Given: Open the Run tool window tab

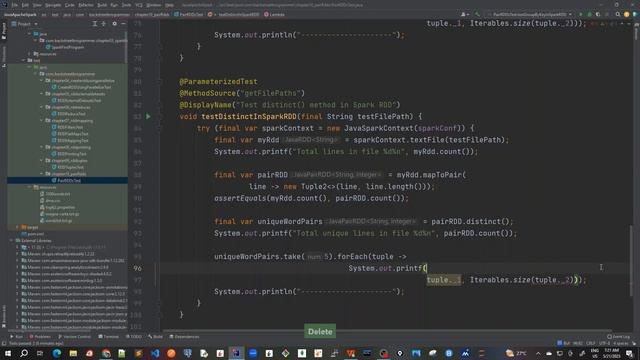Looking at the screenshot, I should (17, 337).
